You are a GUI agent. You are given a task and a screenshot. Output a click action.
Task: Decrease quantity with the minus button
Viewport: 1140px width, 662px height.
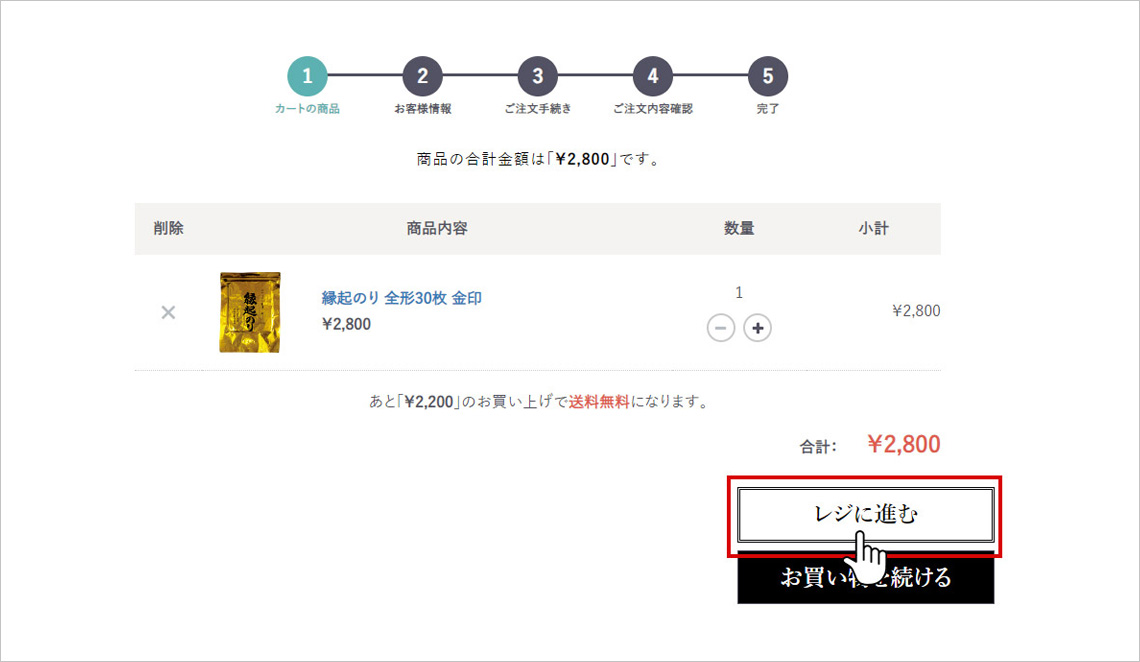coord(720,328)
